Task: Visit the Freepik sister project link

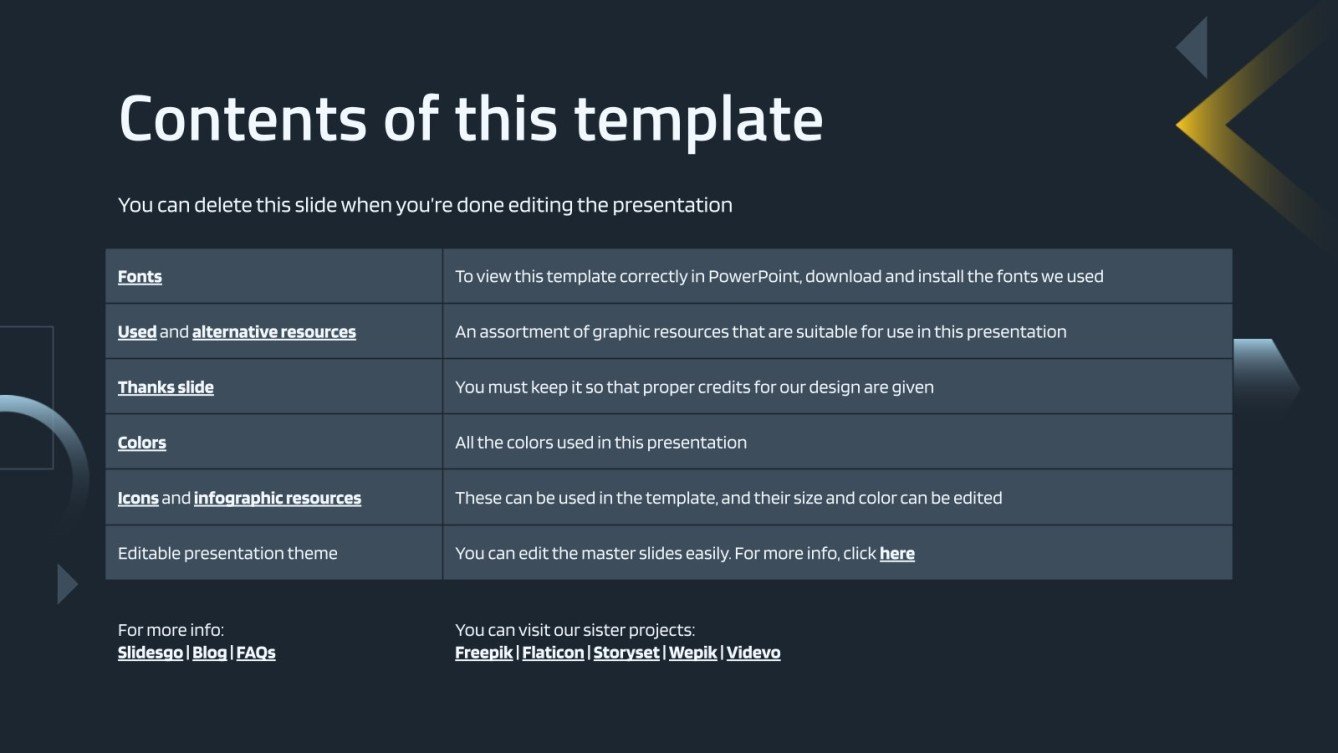Action: click(x=484, y=653)
